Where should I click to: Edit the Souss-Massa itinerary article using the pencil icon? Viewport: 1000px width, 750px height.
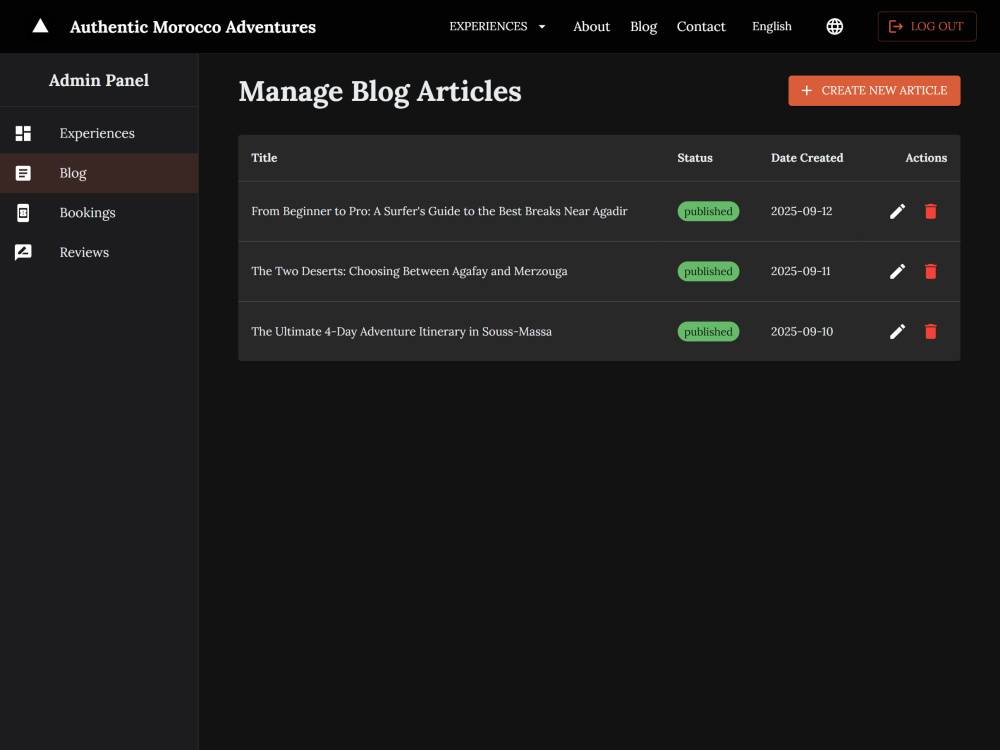click(897, 332)
